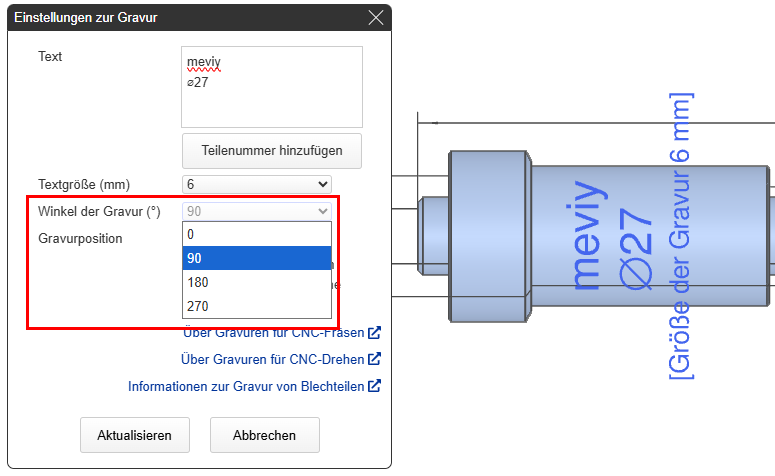Open Informationen zur Gravur von Blechteilen link

[x=247, y=385]
